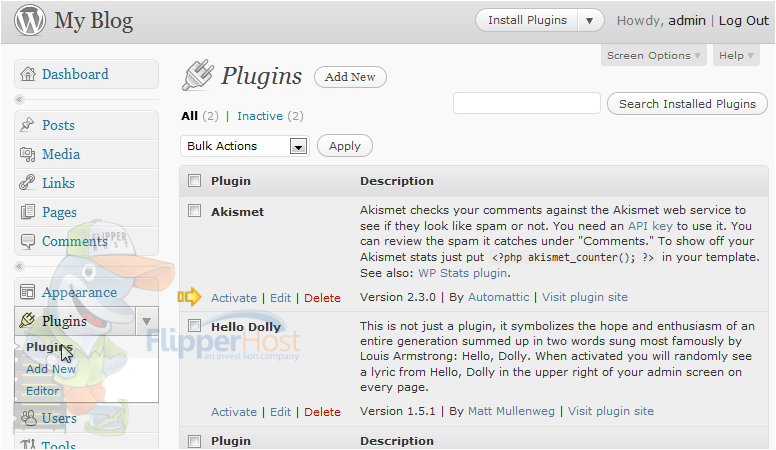Click Search Installed Plugins button

[x=687, y=104]
